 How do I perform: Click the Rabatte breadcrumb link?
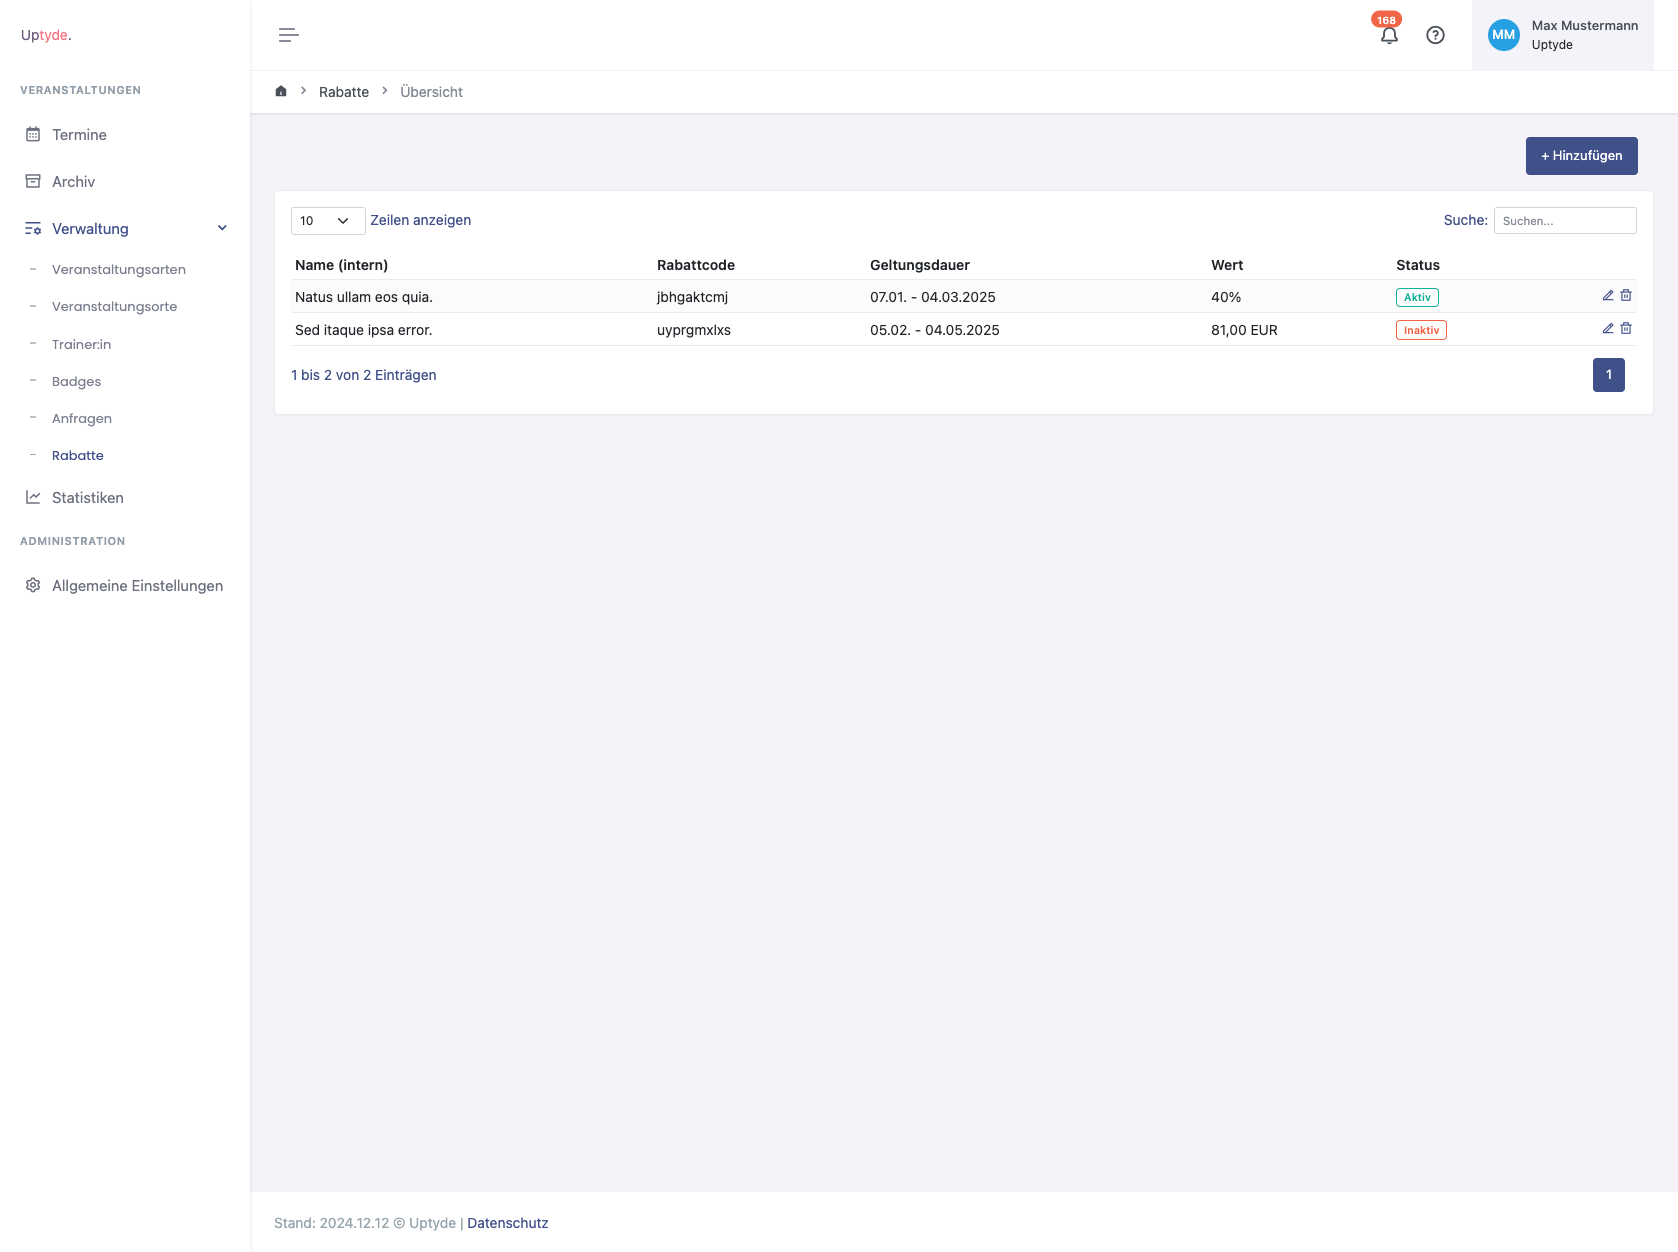click(343, 92)
